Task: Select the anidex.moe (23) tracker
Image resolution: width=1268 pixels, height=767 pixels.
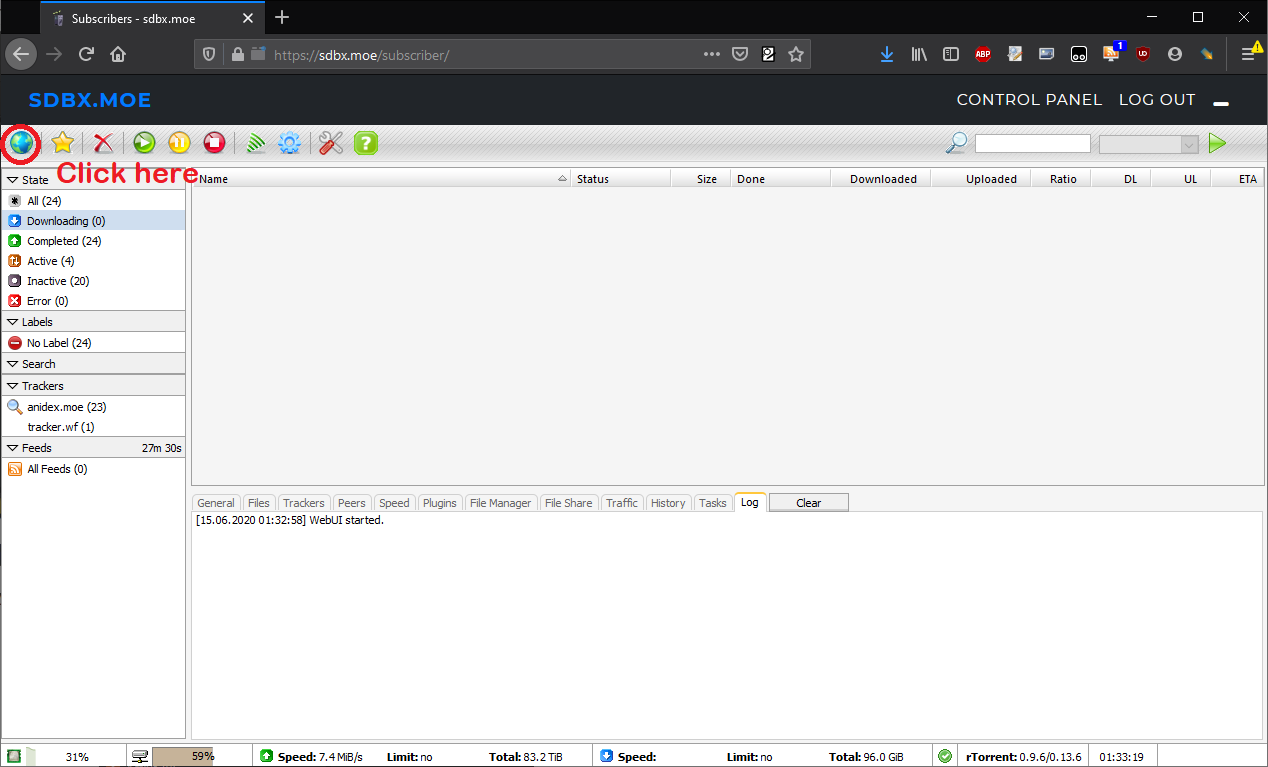Action: click(x=93, y=407)
